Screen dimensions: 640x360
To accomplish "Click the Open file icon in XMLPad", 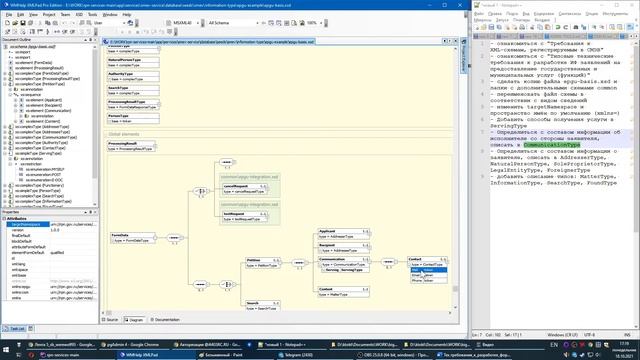I will pos(15,23).
